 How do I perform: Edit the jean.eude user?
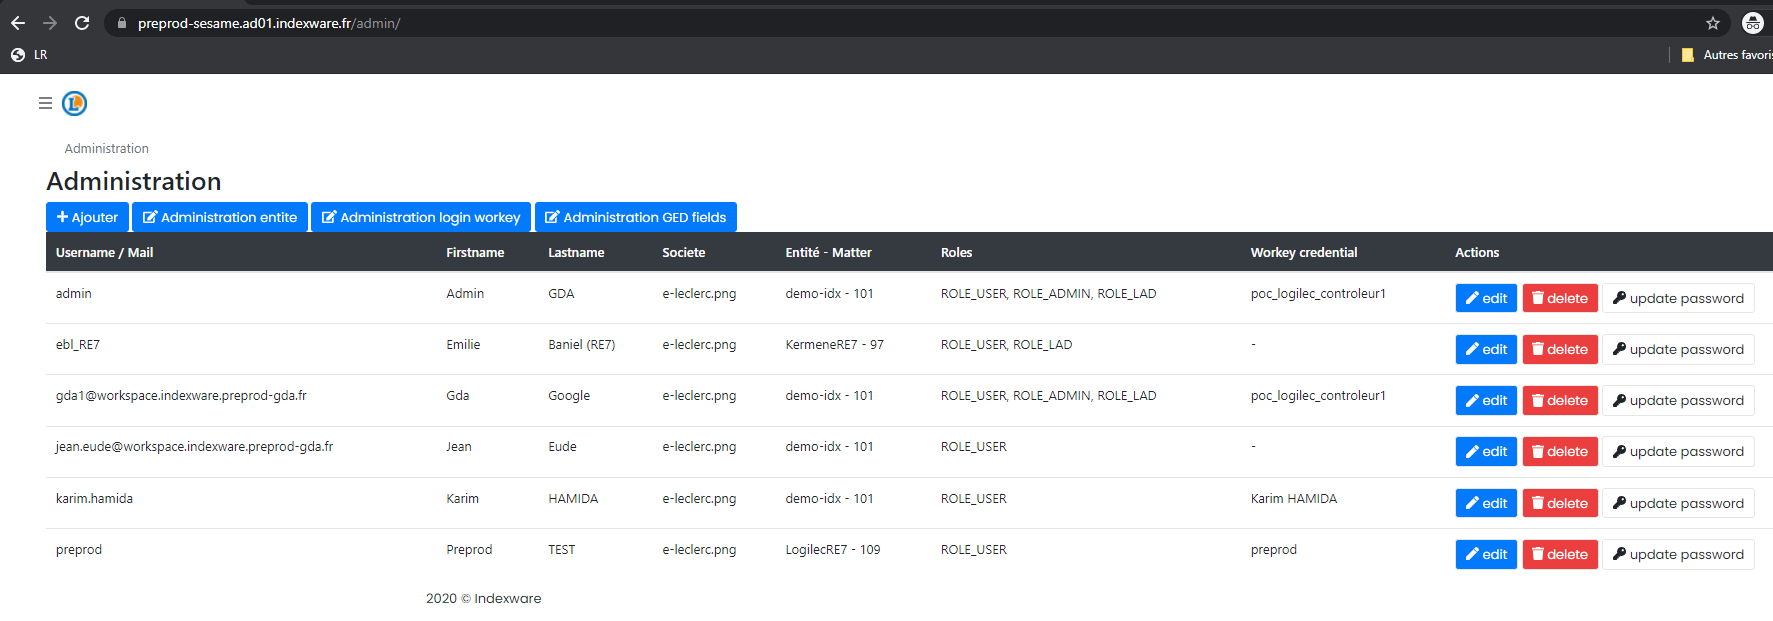pyautogui.click(x=1486, y=451)
